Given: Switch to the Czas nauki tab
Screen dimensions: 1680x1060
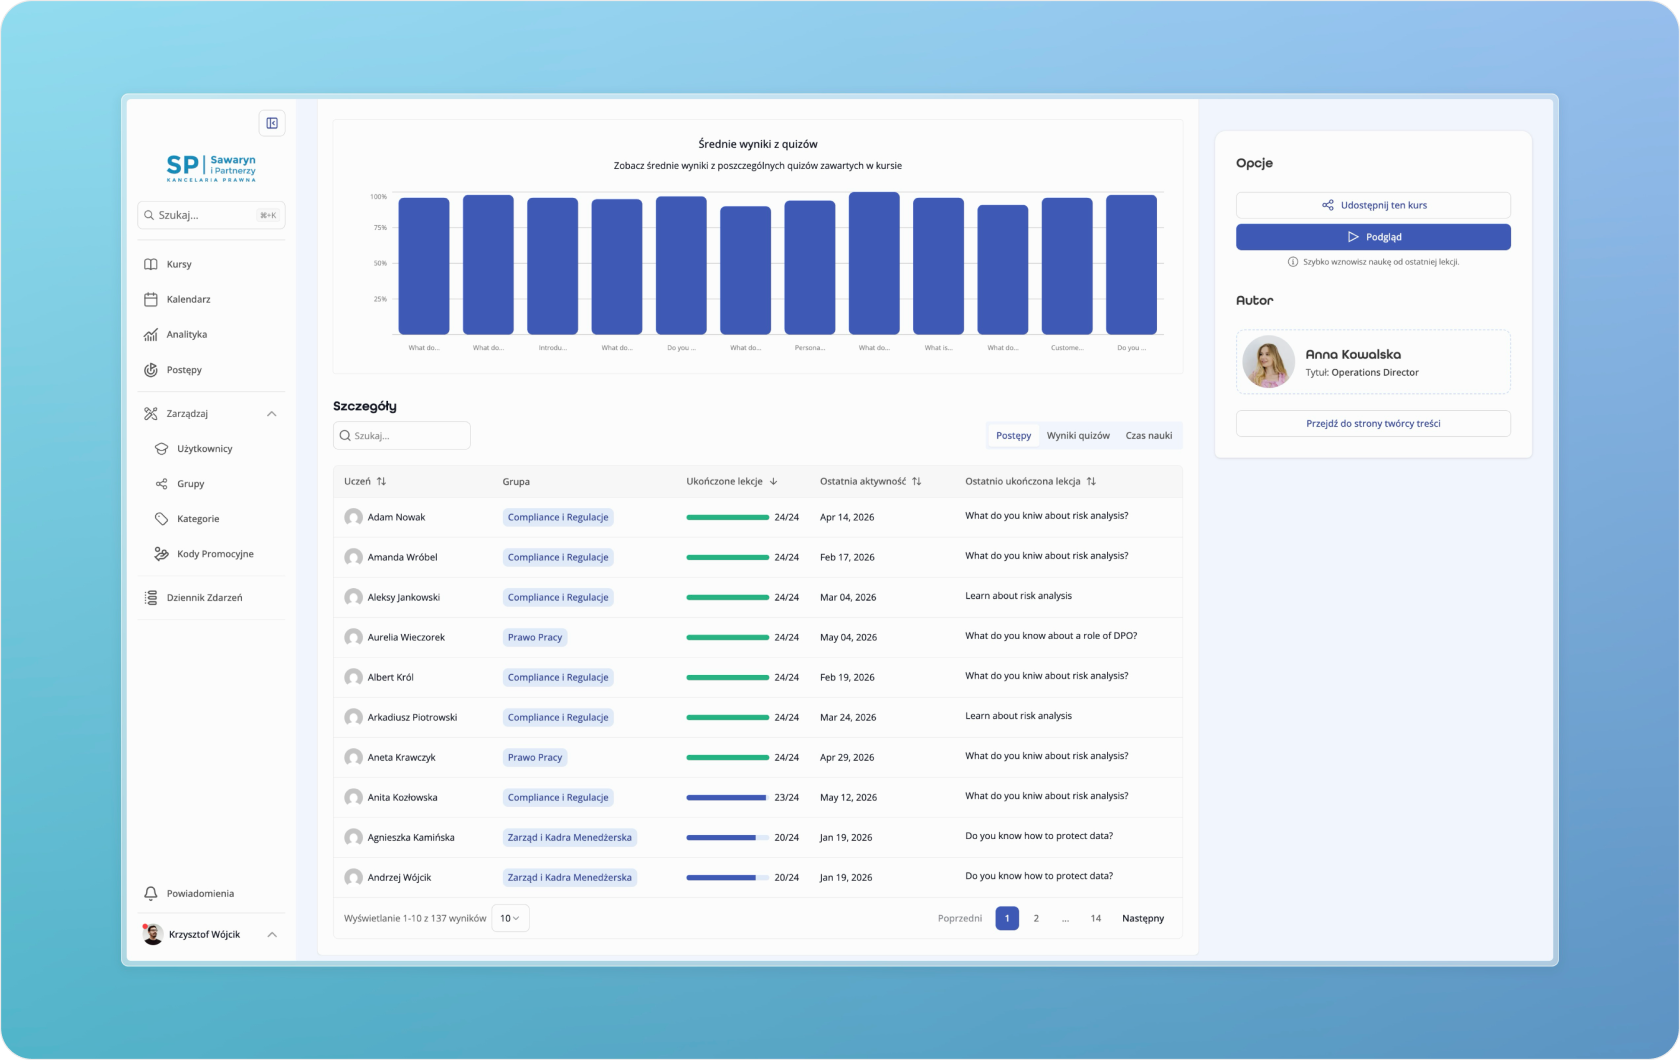Looking at the screenshot, I should click(x=1149, y=436).
